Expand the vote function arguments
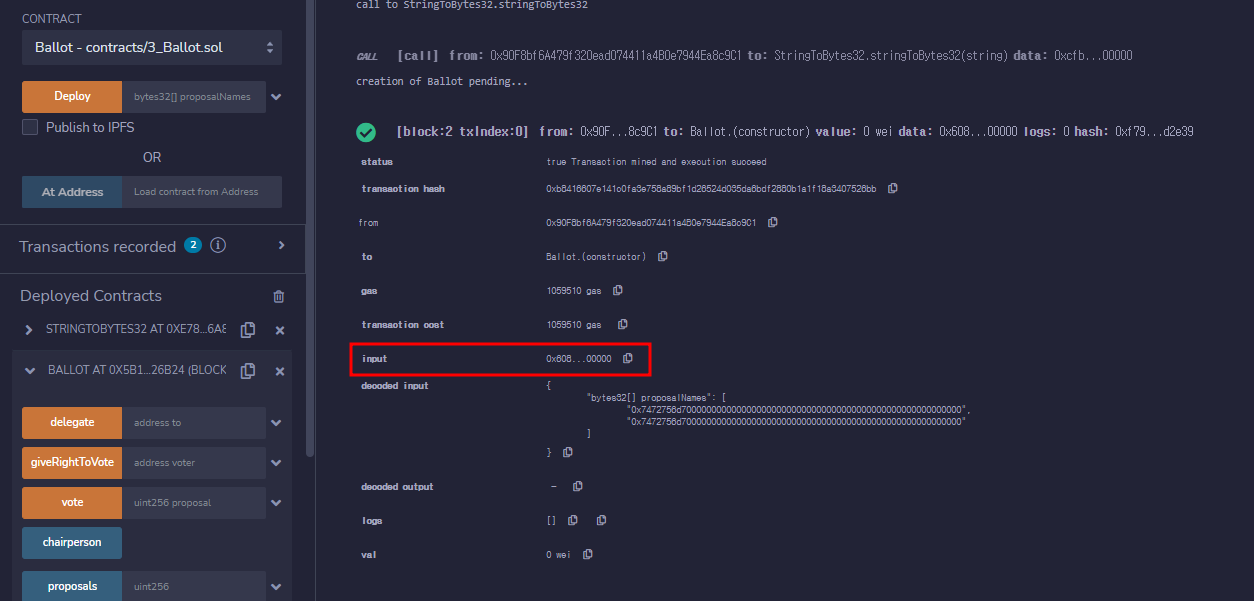The image size is (1254, 601). [276, 503]
